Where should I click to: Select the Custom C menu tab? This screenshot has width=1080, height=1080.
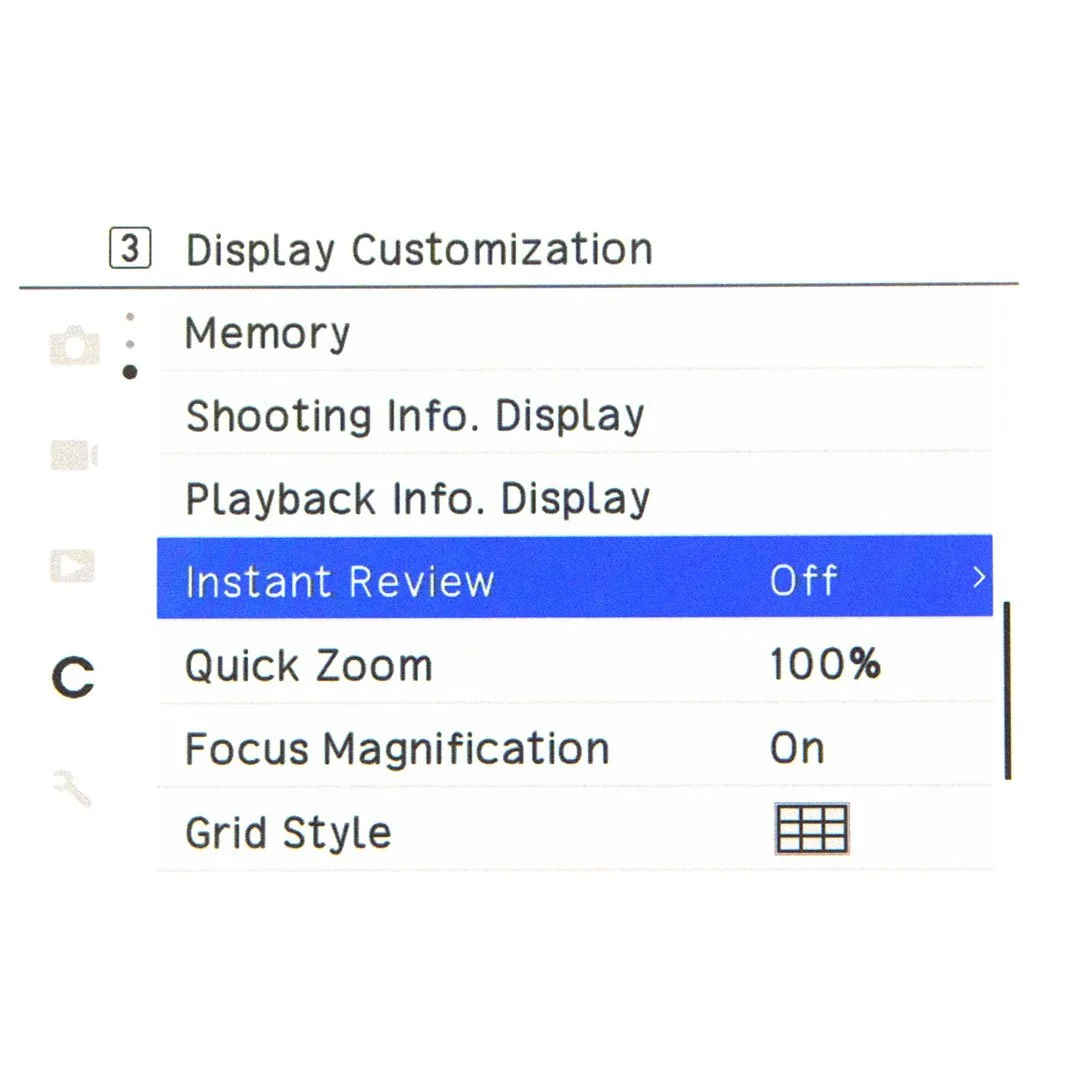pos(73,677)
